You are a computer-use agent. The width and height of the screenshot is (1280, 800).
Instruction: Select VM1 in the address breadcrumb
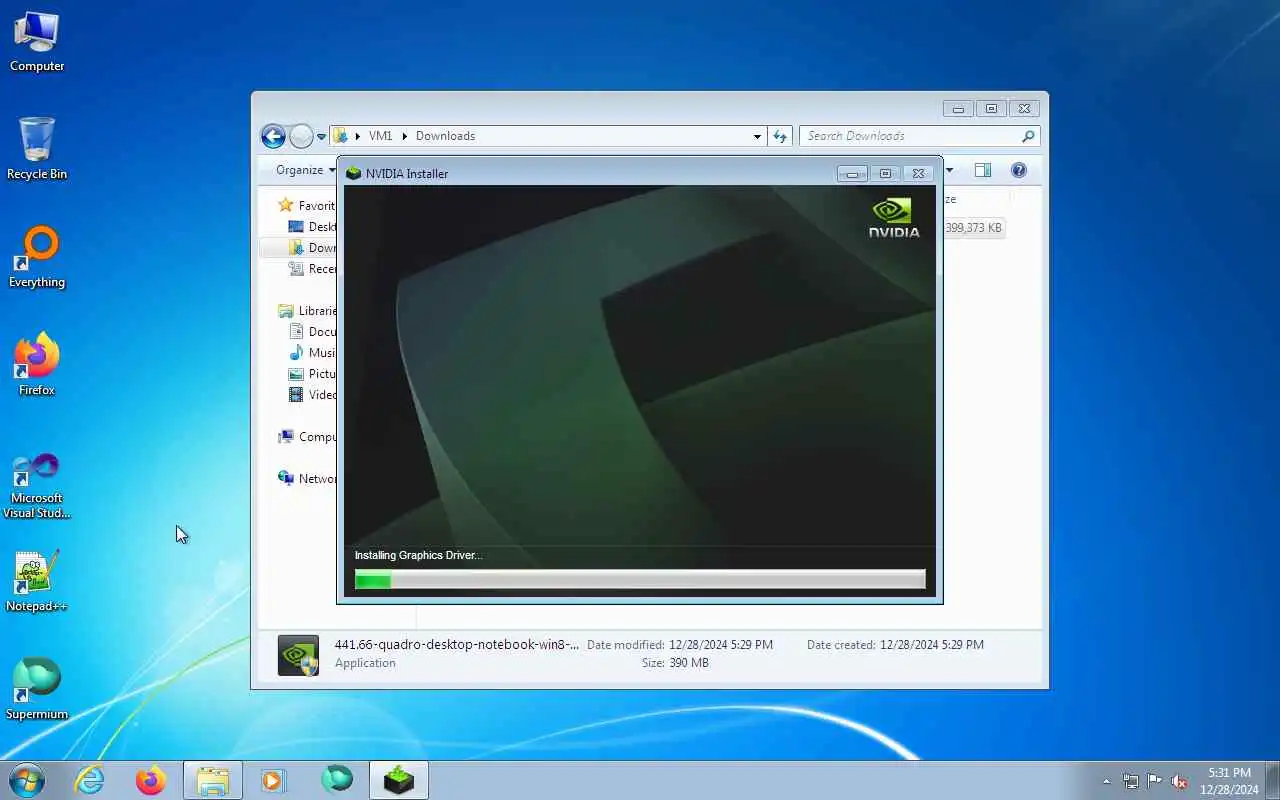(x=380, y=136)
